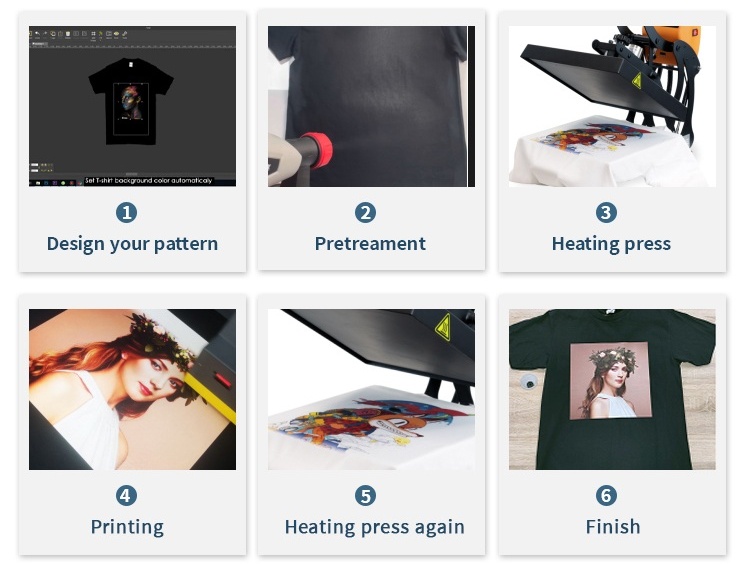Click the yellow warning triangle in step 5 image
The height and width of the screenshot is (566, 750).
pos(443,327)
